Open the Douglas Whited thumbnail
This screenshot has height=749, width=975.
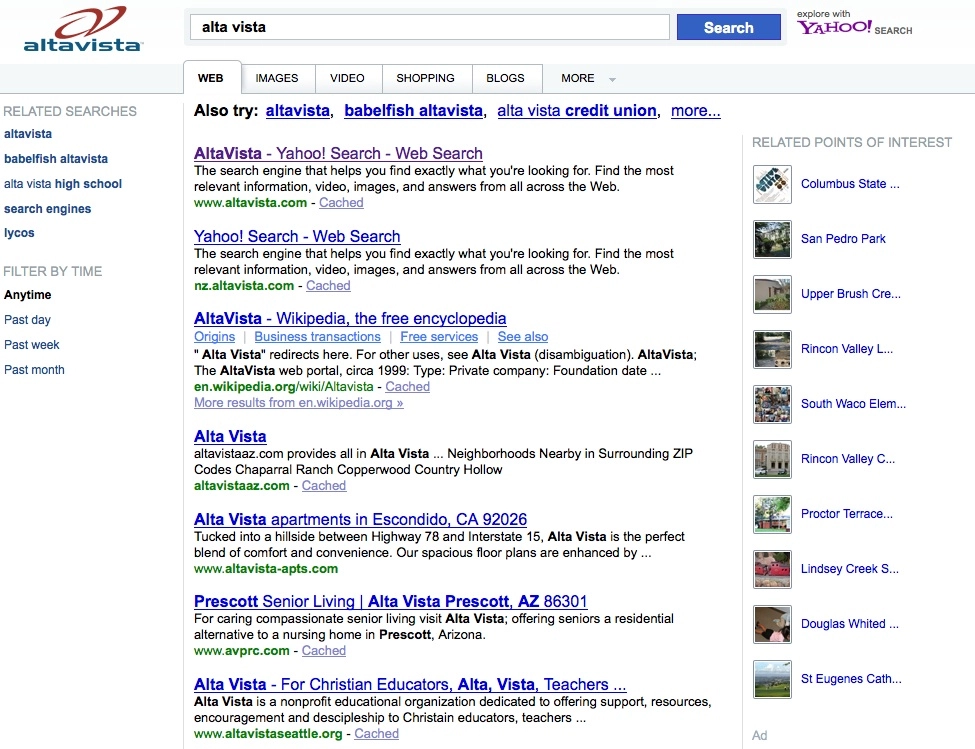(x=772, y=624)
